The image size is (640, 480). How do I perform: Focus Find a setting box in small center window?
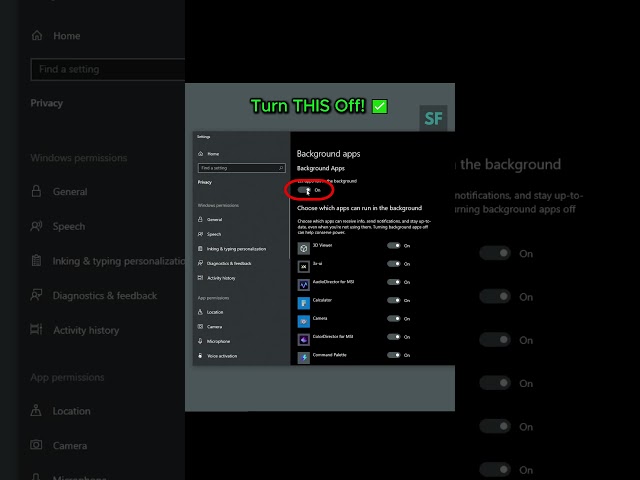tap(242, 168)
